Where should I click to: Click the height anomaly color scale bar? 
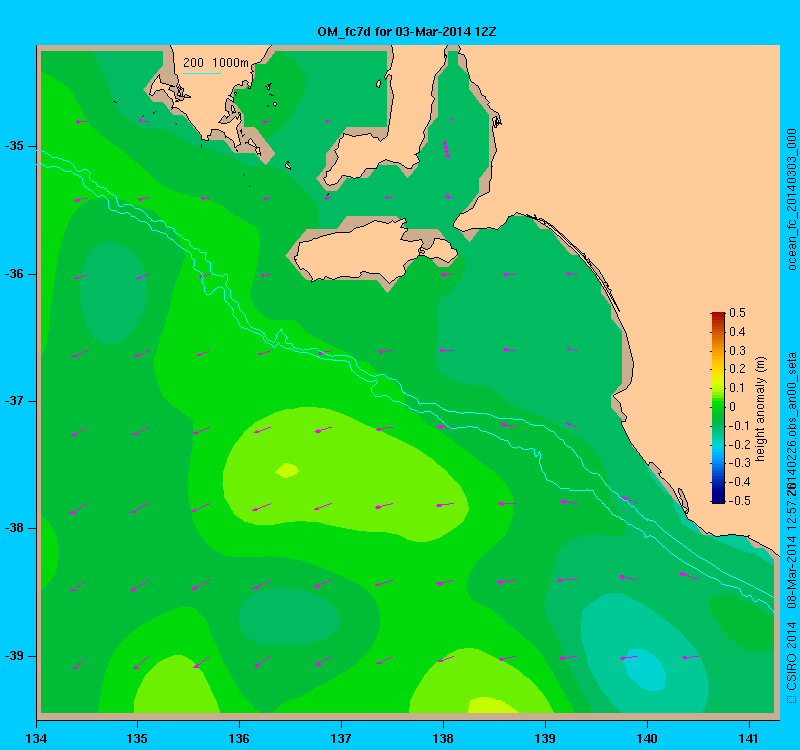[x=718, y=408]
